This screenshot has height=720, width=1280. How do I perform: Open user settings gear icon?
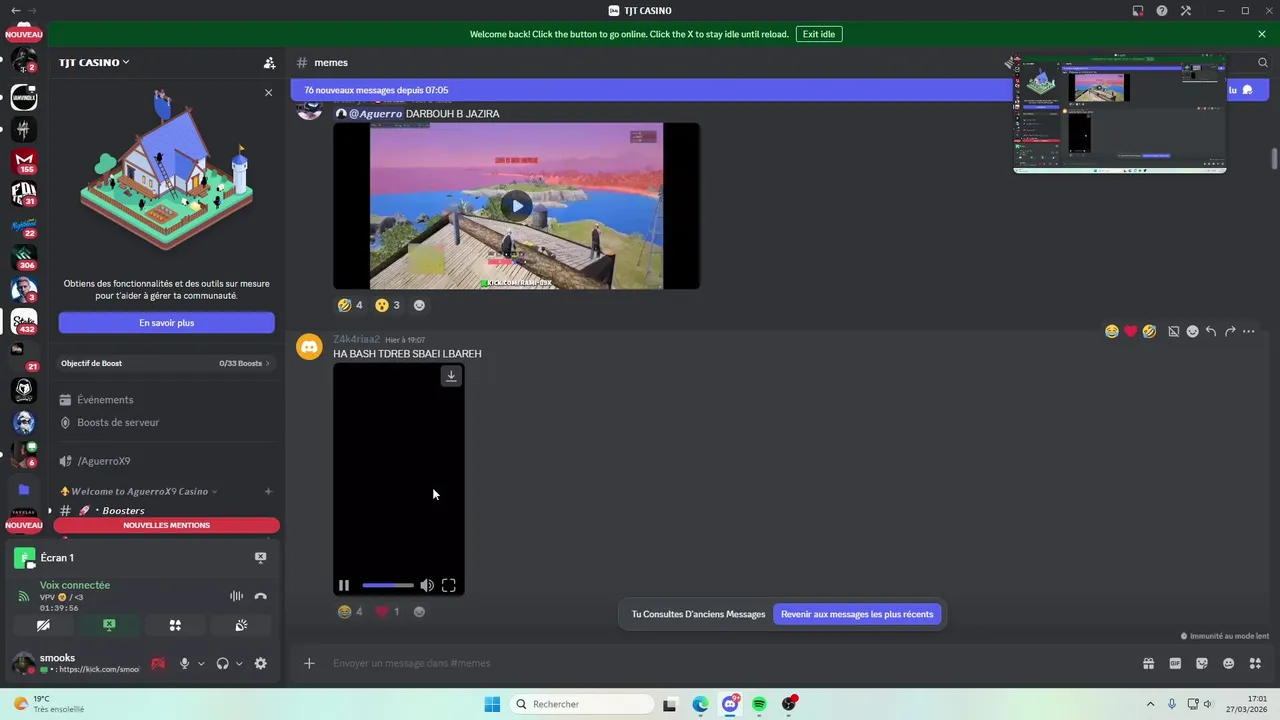pos(260,663)
